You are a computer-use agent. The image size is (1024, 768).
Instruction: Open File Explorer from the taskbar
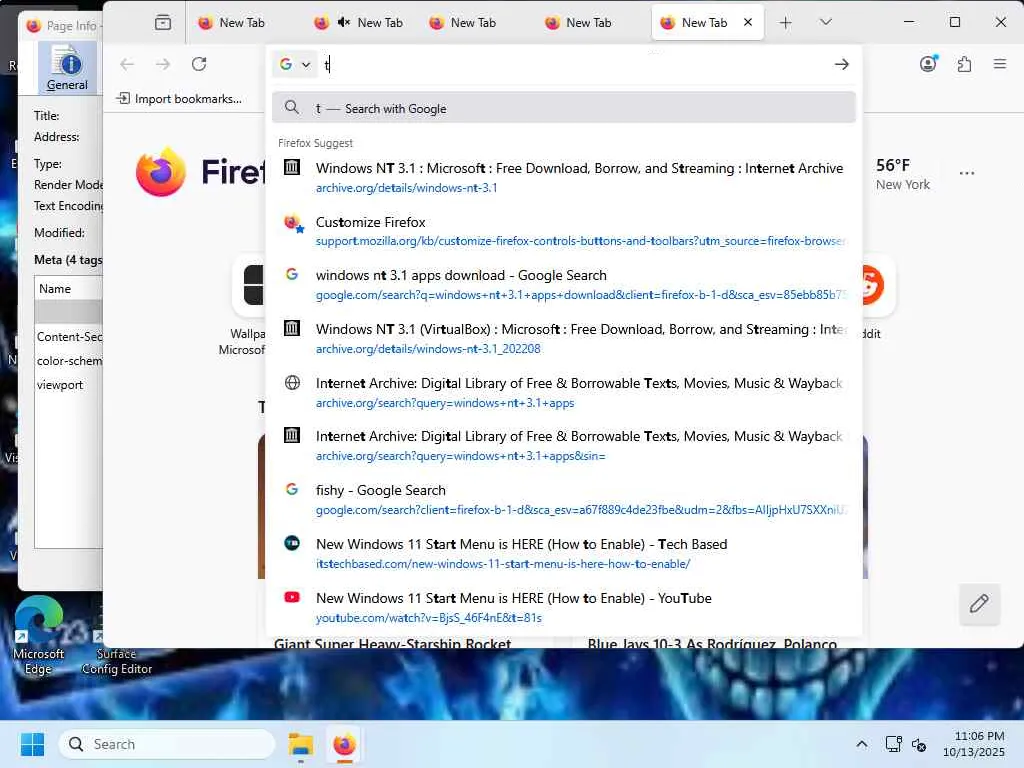(301, 744)
